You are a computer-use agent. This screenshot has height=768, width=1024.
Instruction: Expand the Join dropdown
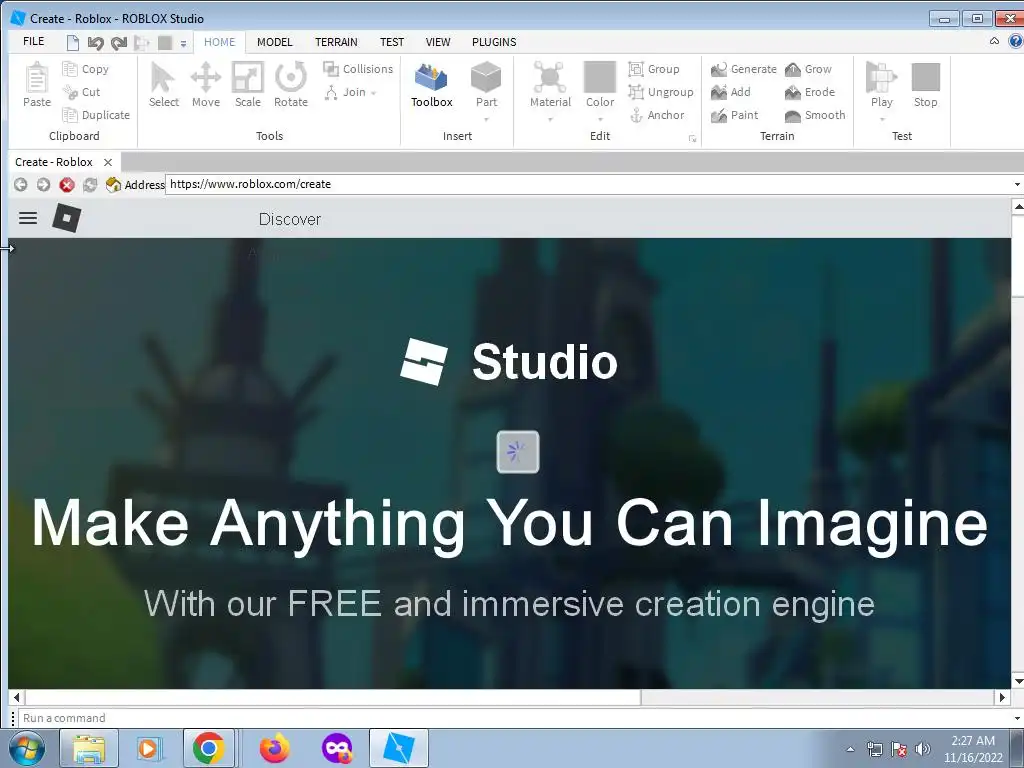[x=374, y=93]
